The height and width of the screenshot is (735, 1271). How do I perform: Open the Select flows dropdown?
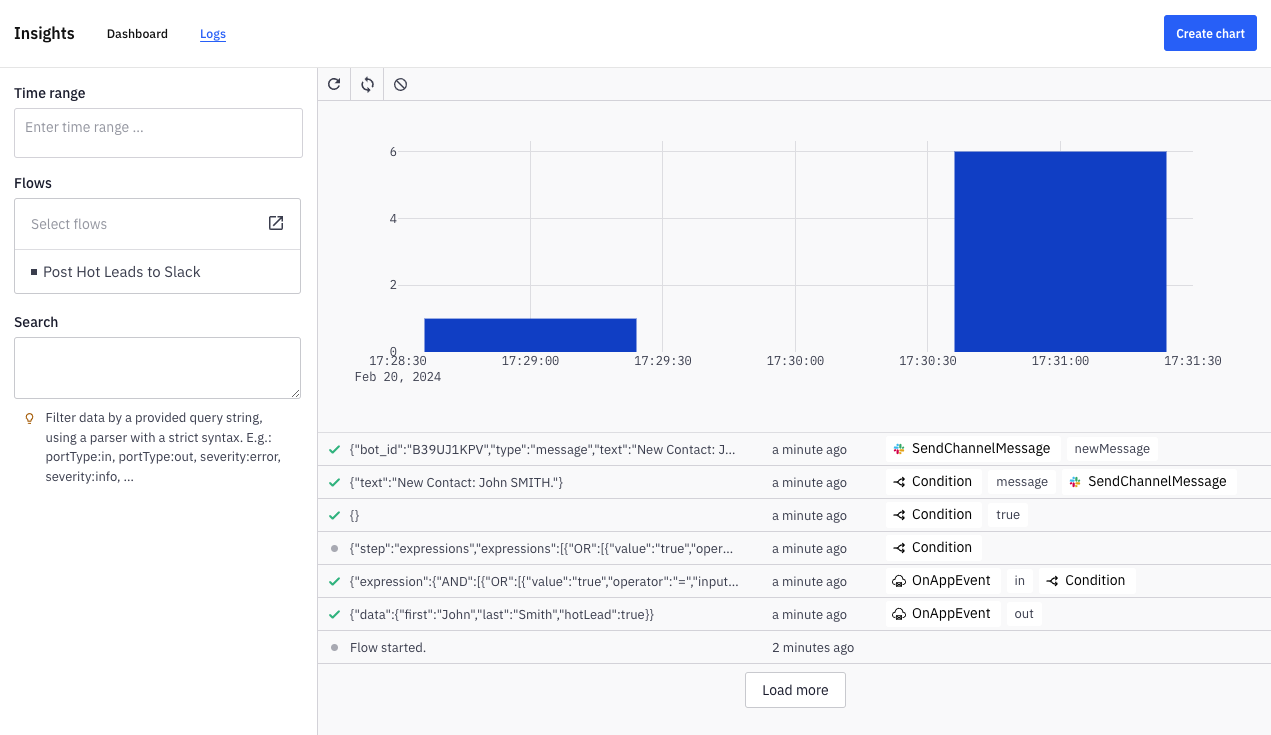(x=140, y=224)
